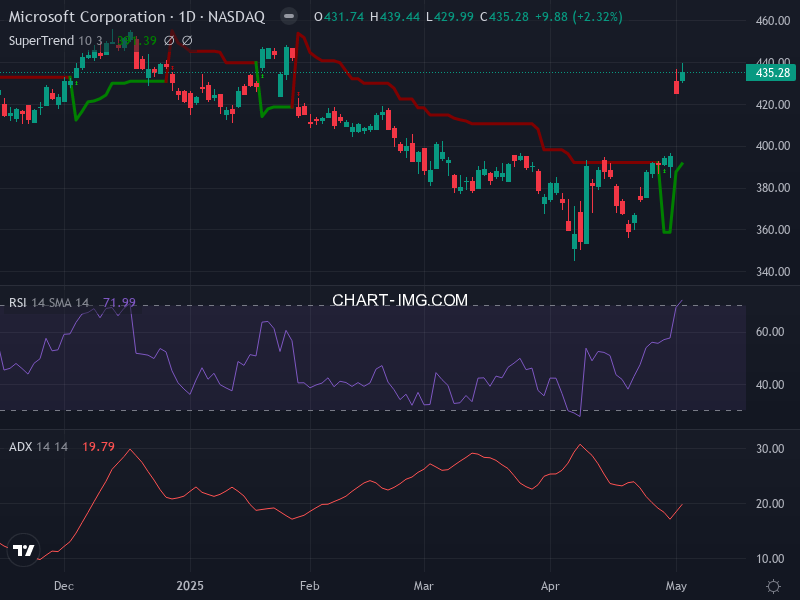Click the green current price tag on the price axis
Image resolution: width=800 pixels, height=600 pixels.
click(772, 72)
